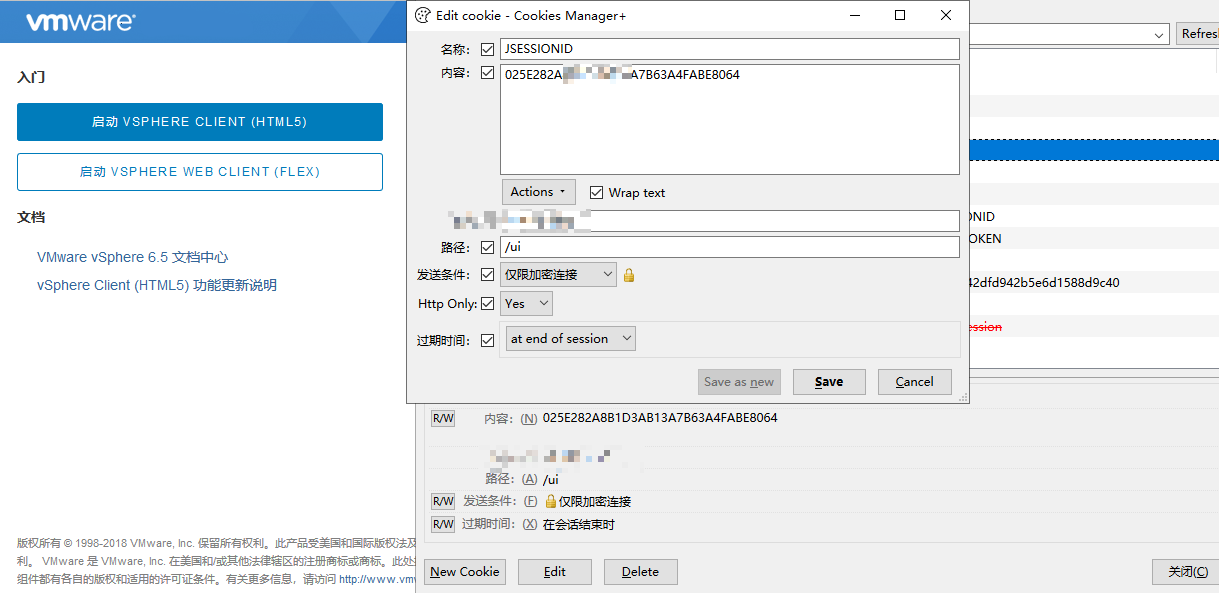The height and width of the screenshot is (593, 1219).
Task: Toggle the 名称 checkbox
Action: (488, 49)
